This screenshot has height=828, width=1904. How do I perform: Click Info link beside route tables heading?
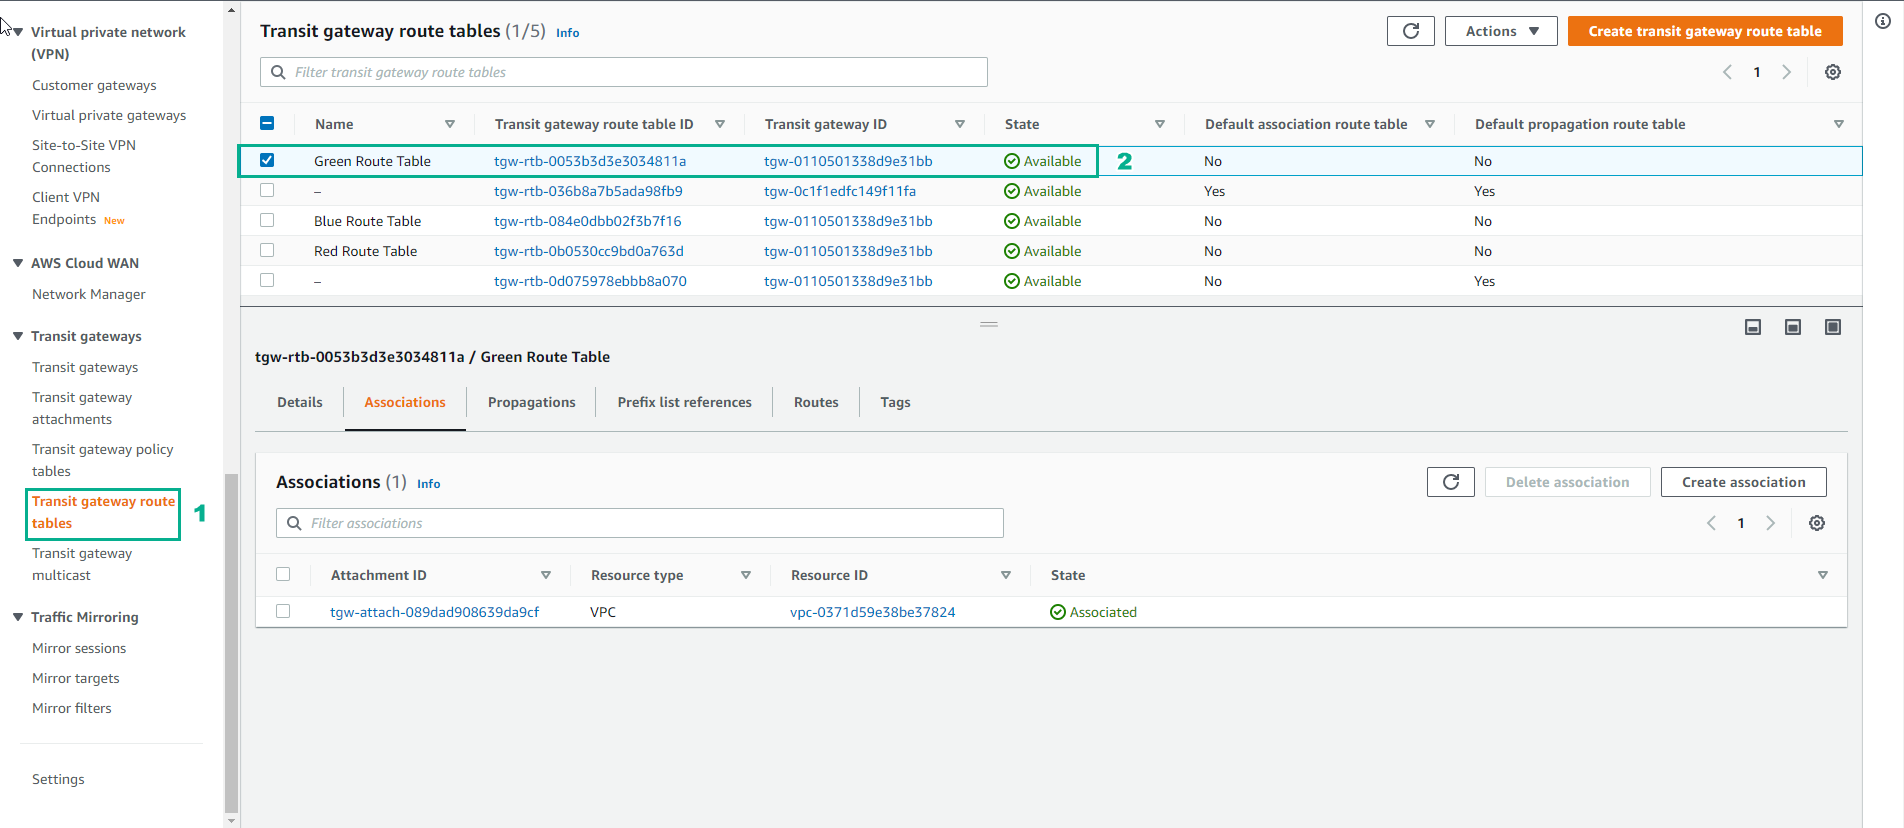[x=568, y=33]
